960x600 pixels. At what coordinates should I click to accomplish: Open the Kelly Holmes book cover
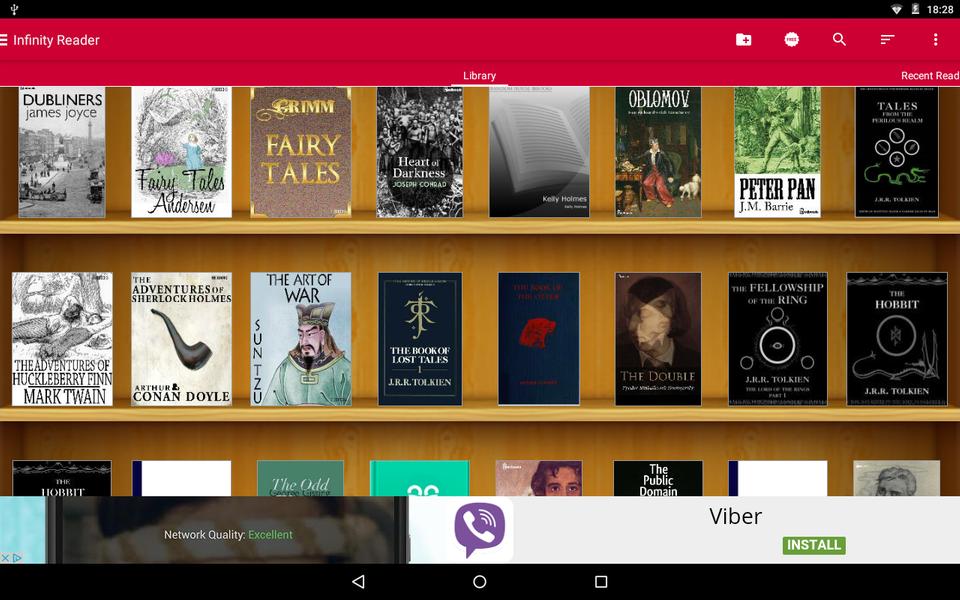pos(539,152)
